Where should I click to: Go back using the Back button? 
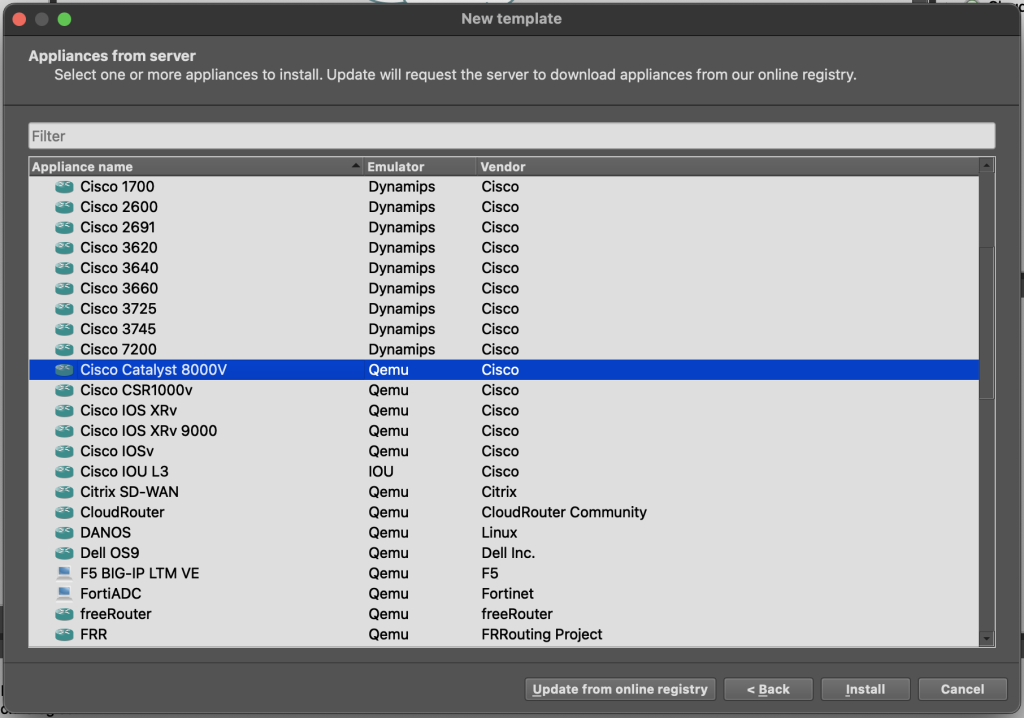[x=767, y=689]
